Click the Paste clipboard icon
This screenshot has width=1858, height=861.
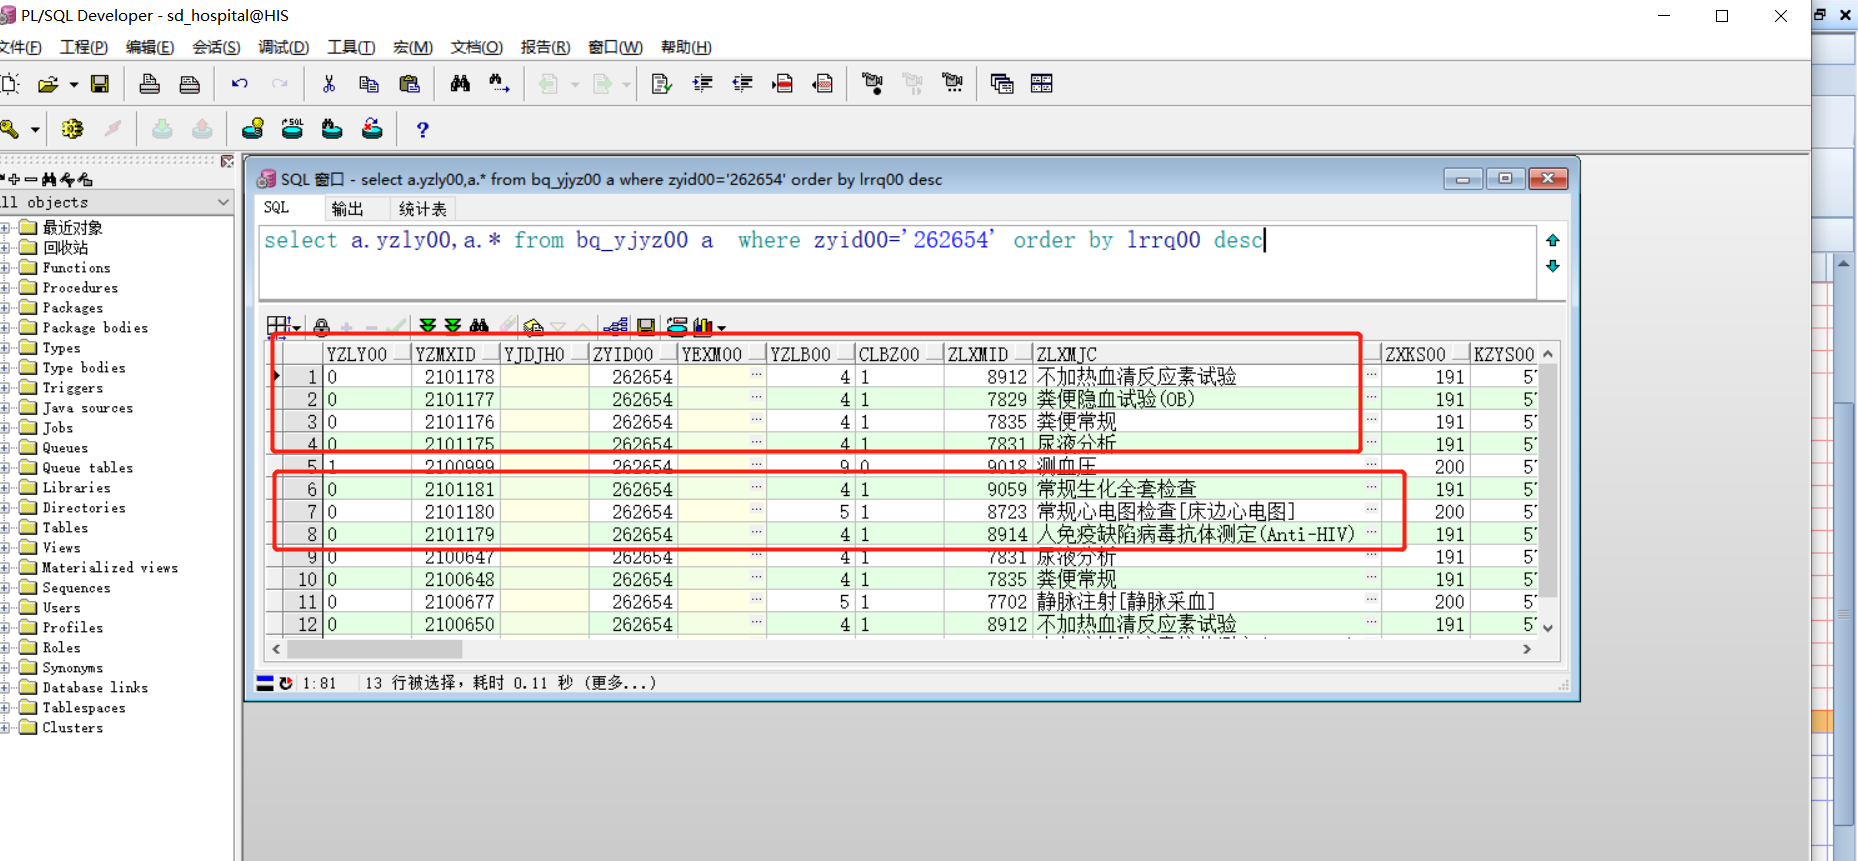[x=409, y=84]
